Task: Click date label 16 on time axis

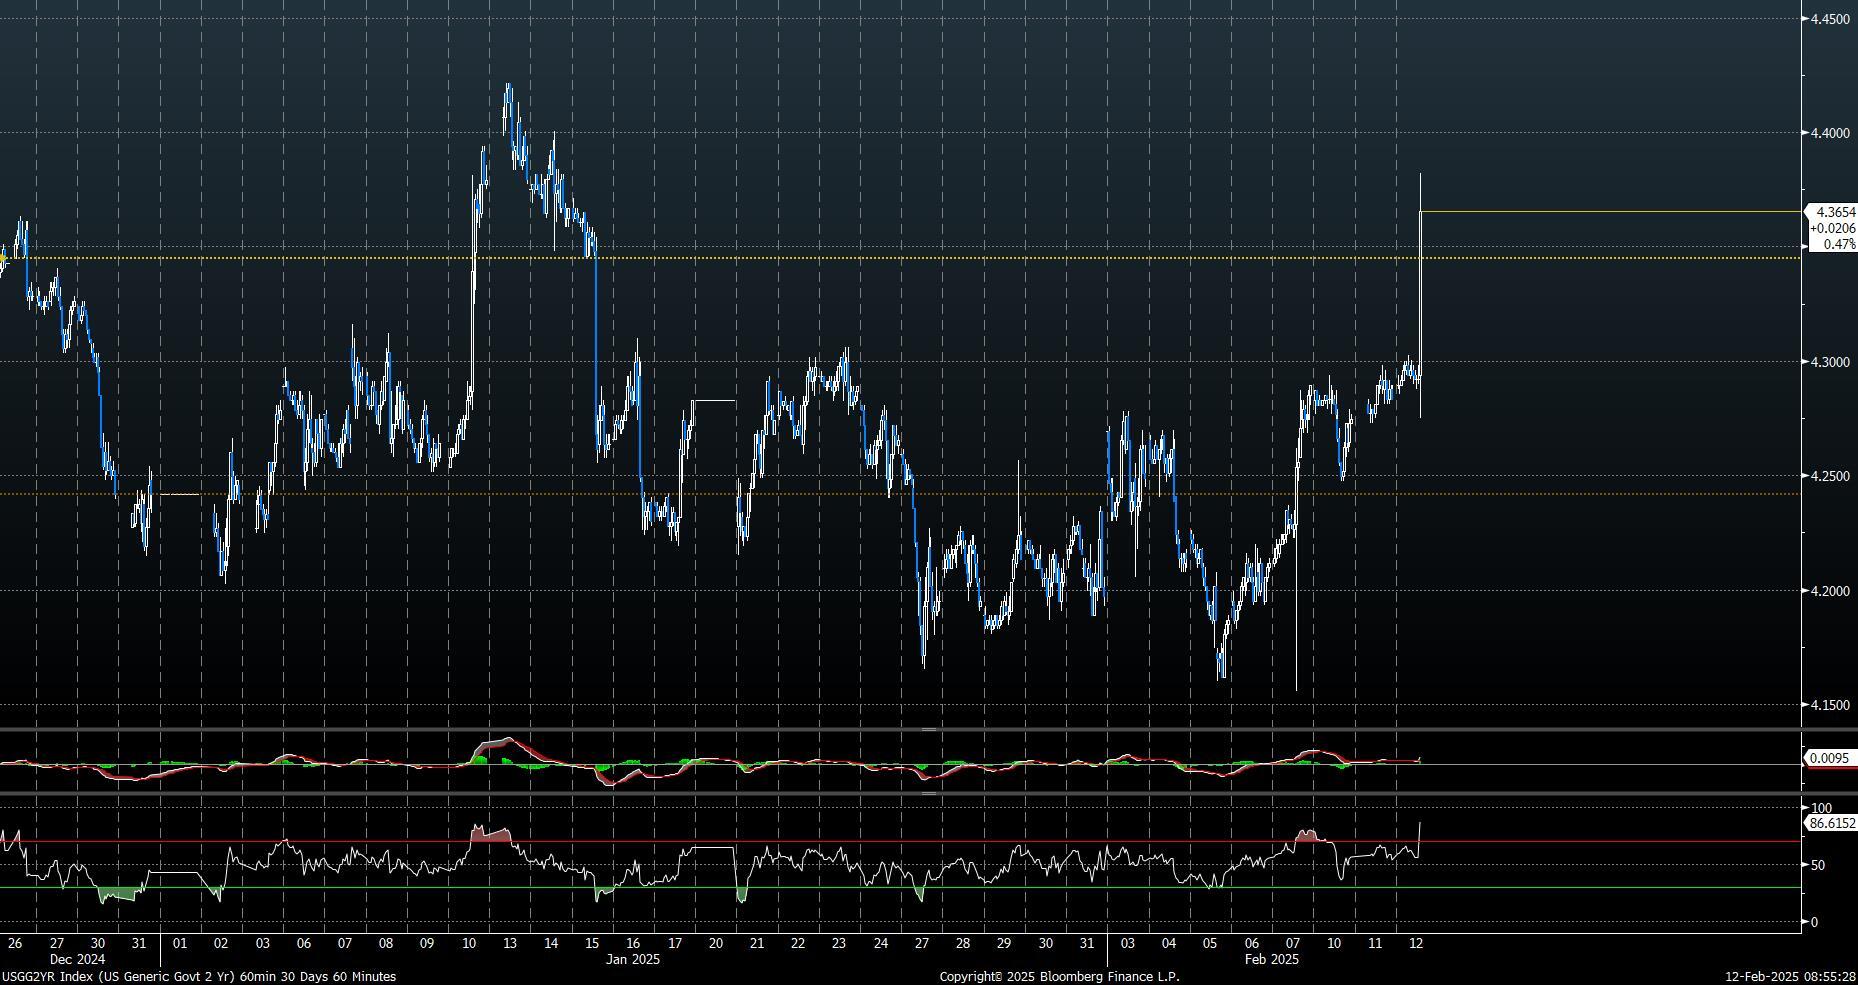Action: pyautogui.click(x=633, y=943)
